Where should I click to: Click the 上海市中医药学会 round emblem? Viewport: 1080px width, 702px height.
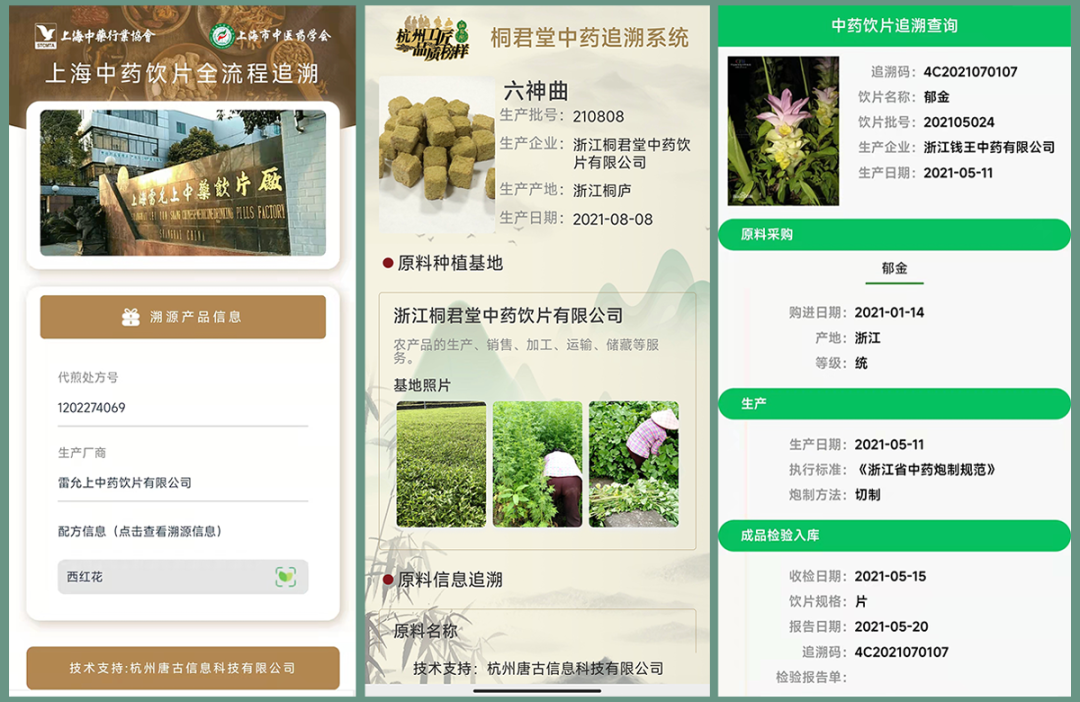coord(222,36)
